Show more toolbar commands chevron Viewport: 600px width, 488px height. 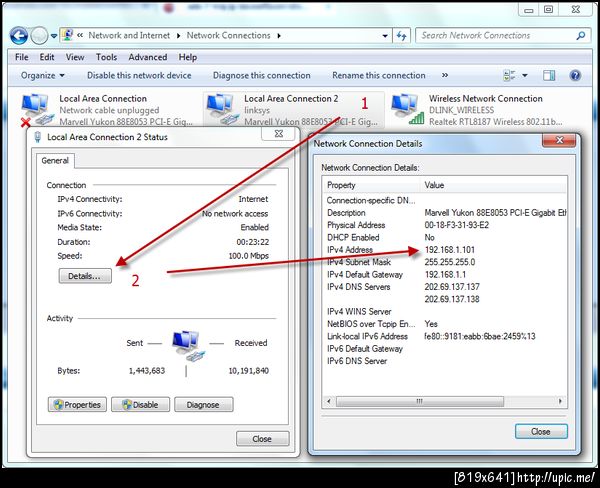[x=445, y=75]
